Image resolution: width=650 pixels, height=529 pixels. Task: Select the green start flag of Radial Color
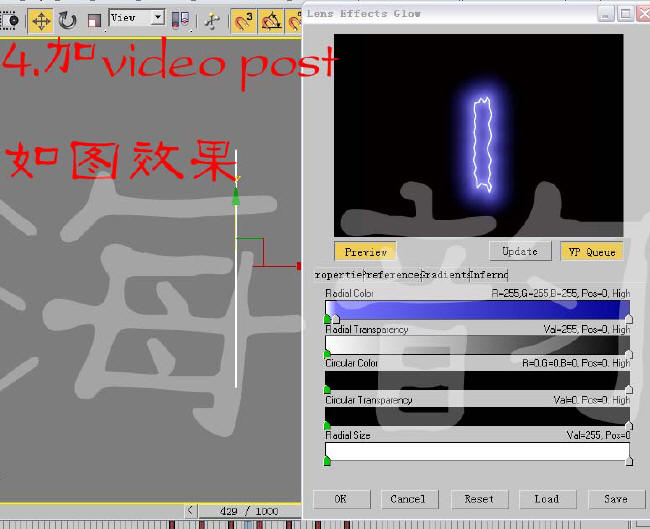(327, 319)
